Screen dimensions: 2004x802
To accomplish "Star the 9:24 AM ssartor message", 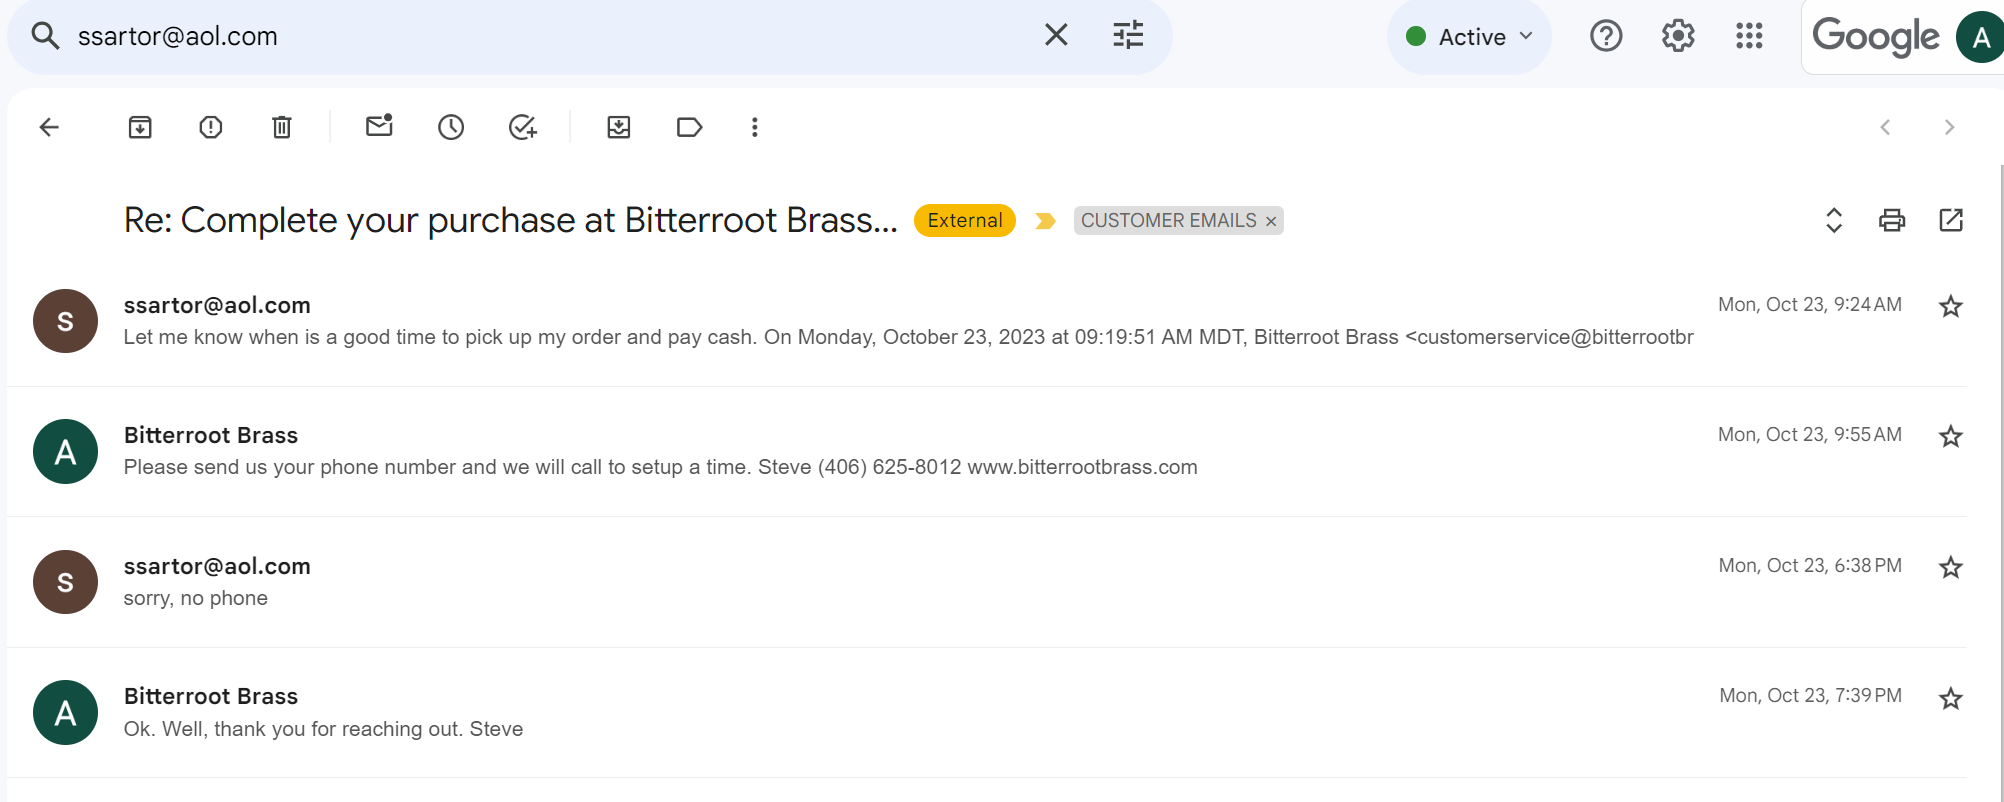I will pyautogui.click(x=1951, y=306).
